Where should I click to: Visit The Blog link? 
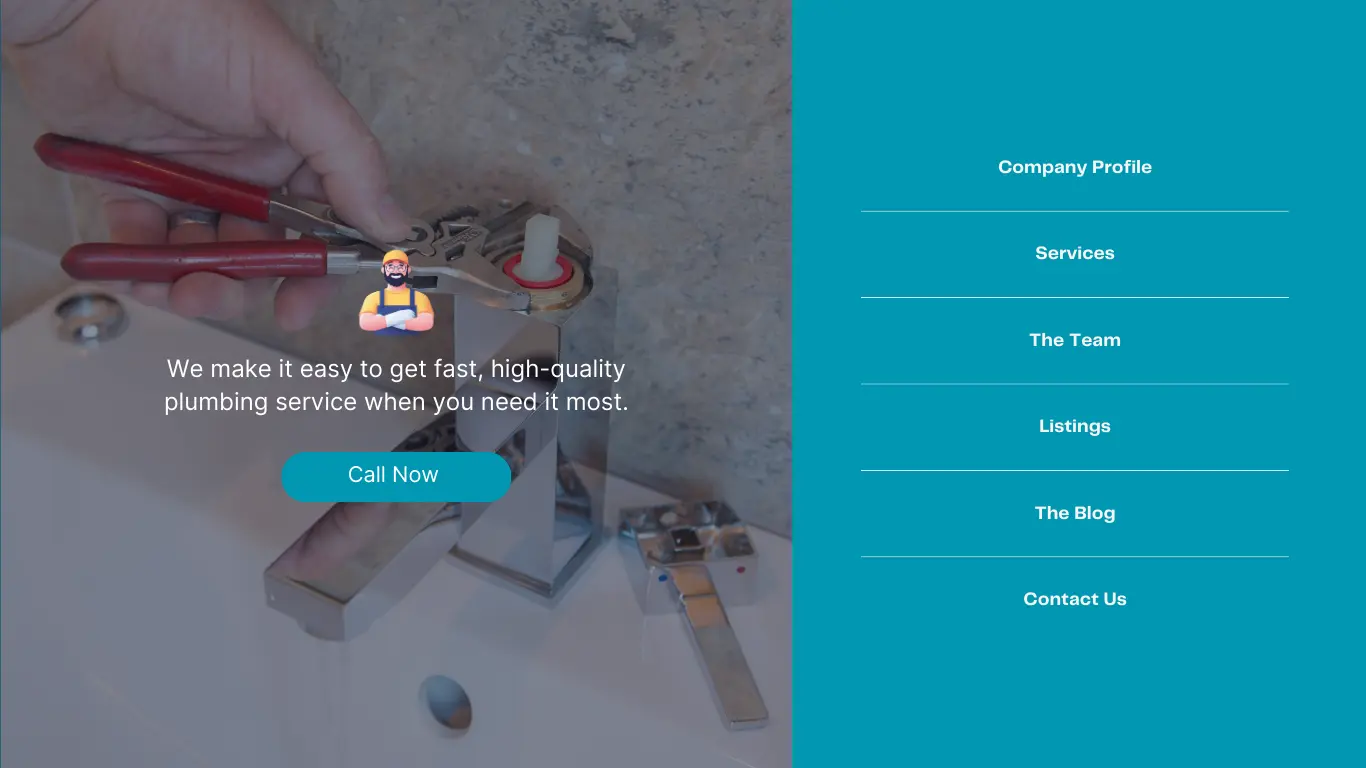1075,513
